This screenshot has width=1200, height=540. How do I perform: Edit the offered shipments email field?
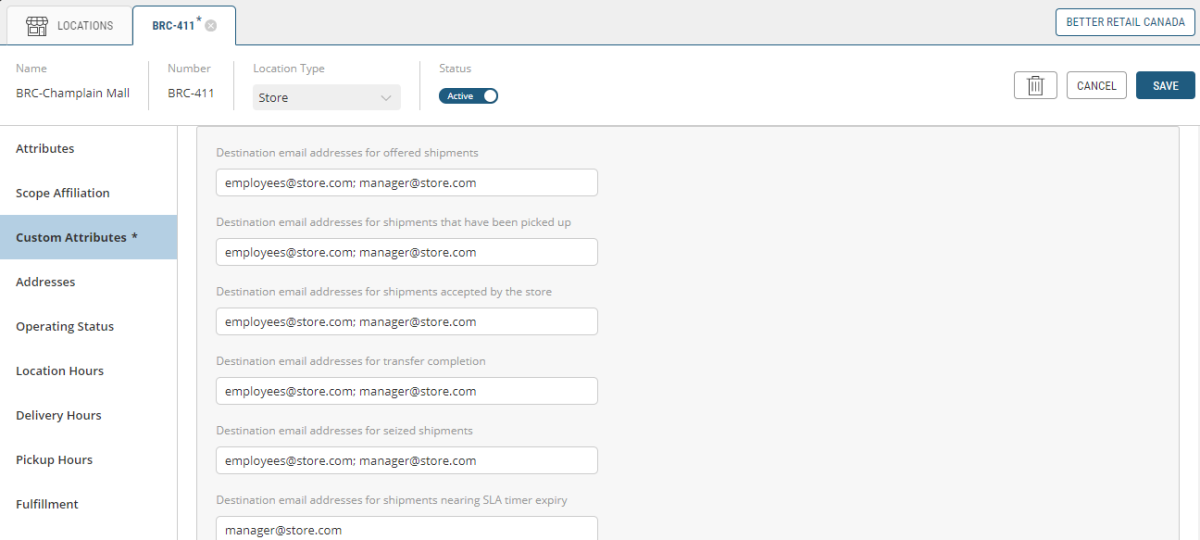pyautogui.click(x=406, y=183)
